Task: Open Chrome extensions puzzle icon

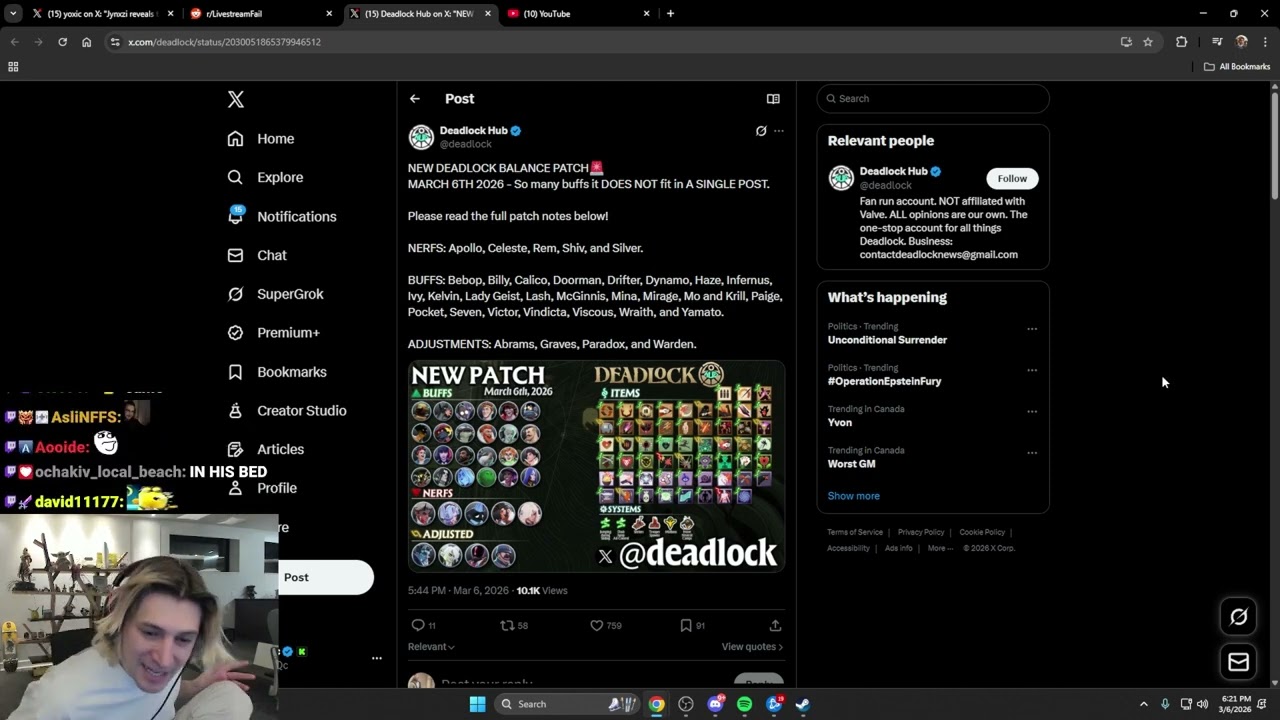Action: (x=1181, y=42)
